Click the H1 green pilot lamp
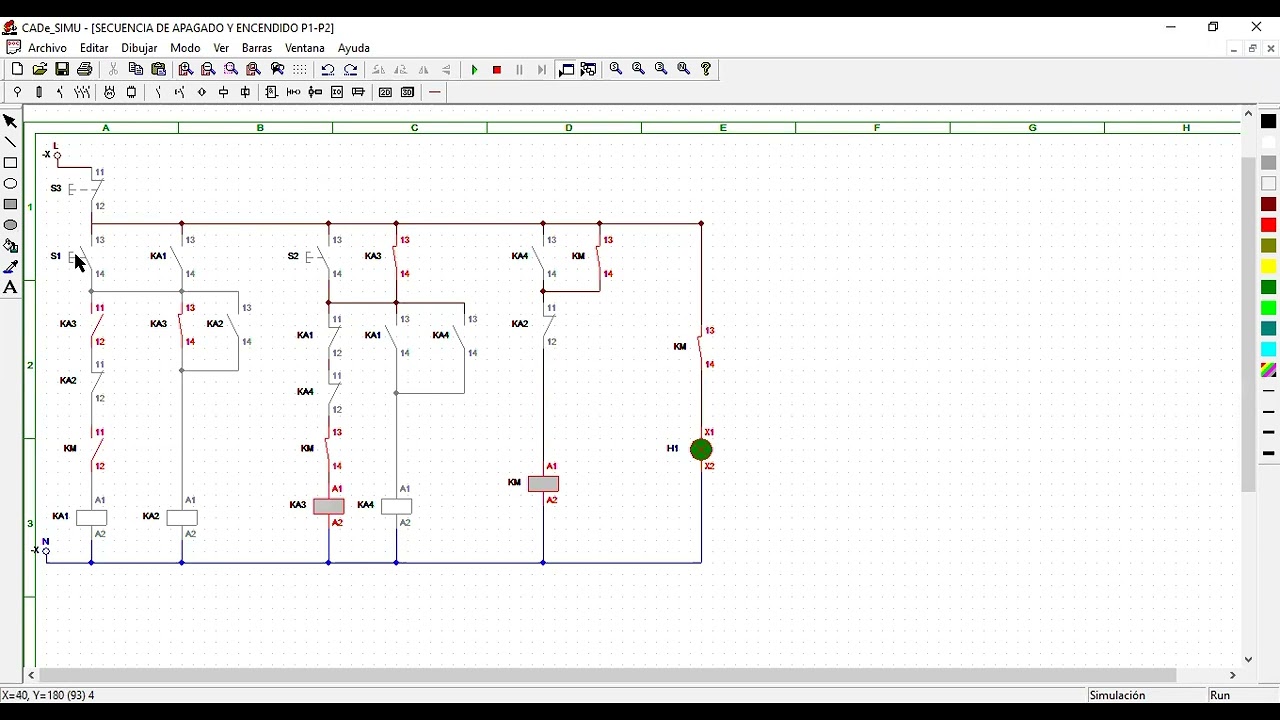Screen dimensions: 1280x720 tap(701, 450)
